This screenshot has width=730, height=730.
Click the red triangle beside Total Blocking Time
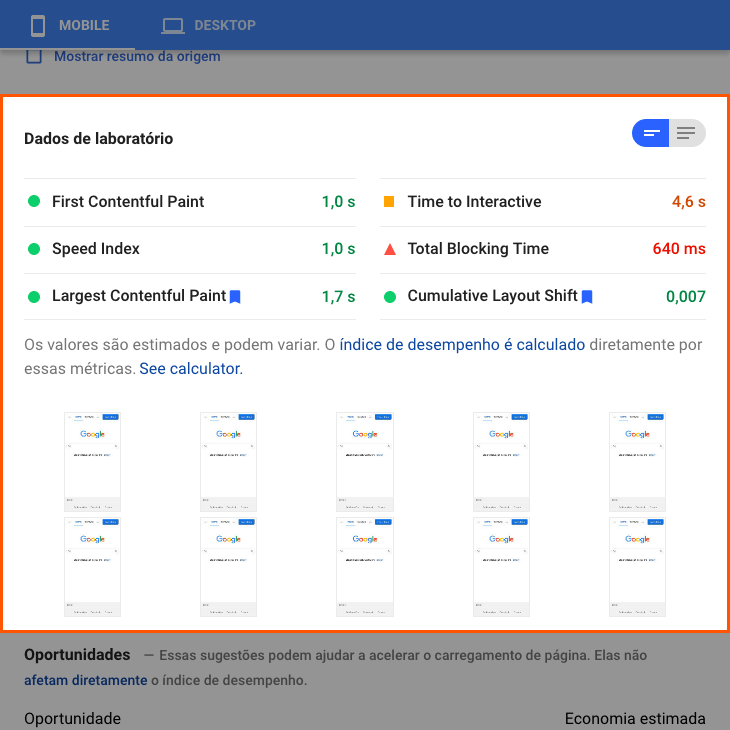[x=390, y=250]
